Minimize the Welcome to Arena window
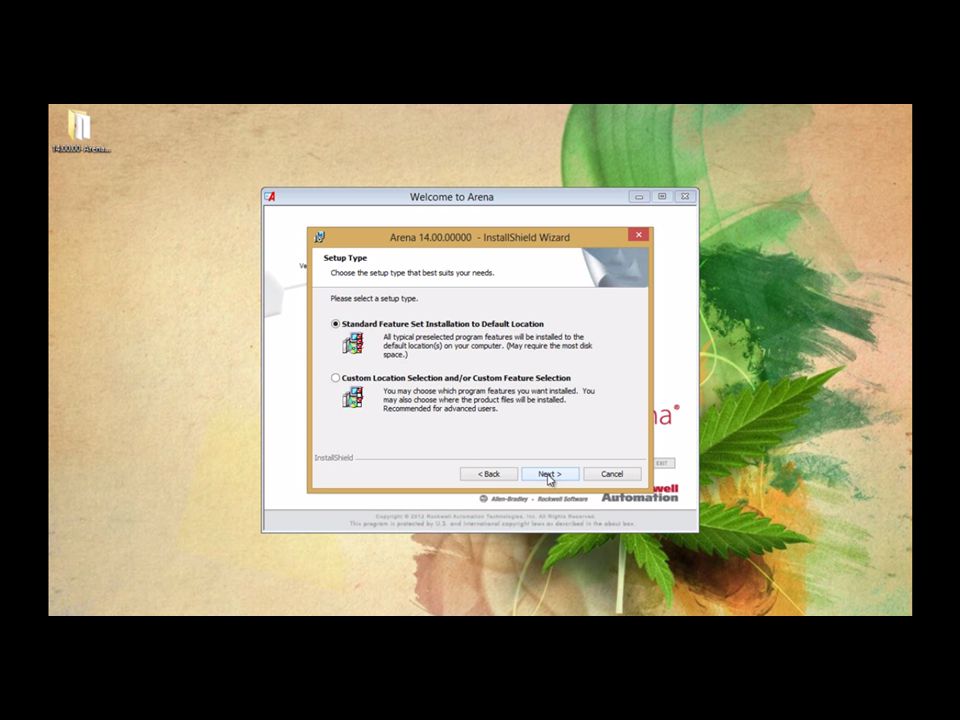This screenshot has width=960, height=720. pyautogui.click(x=639, y=197)
